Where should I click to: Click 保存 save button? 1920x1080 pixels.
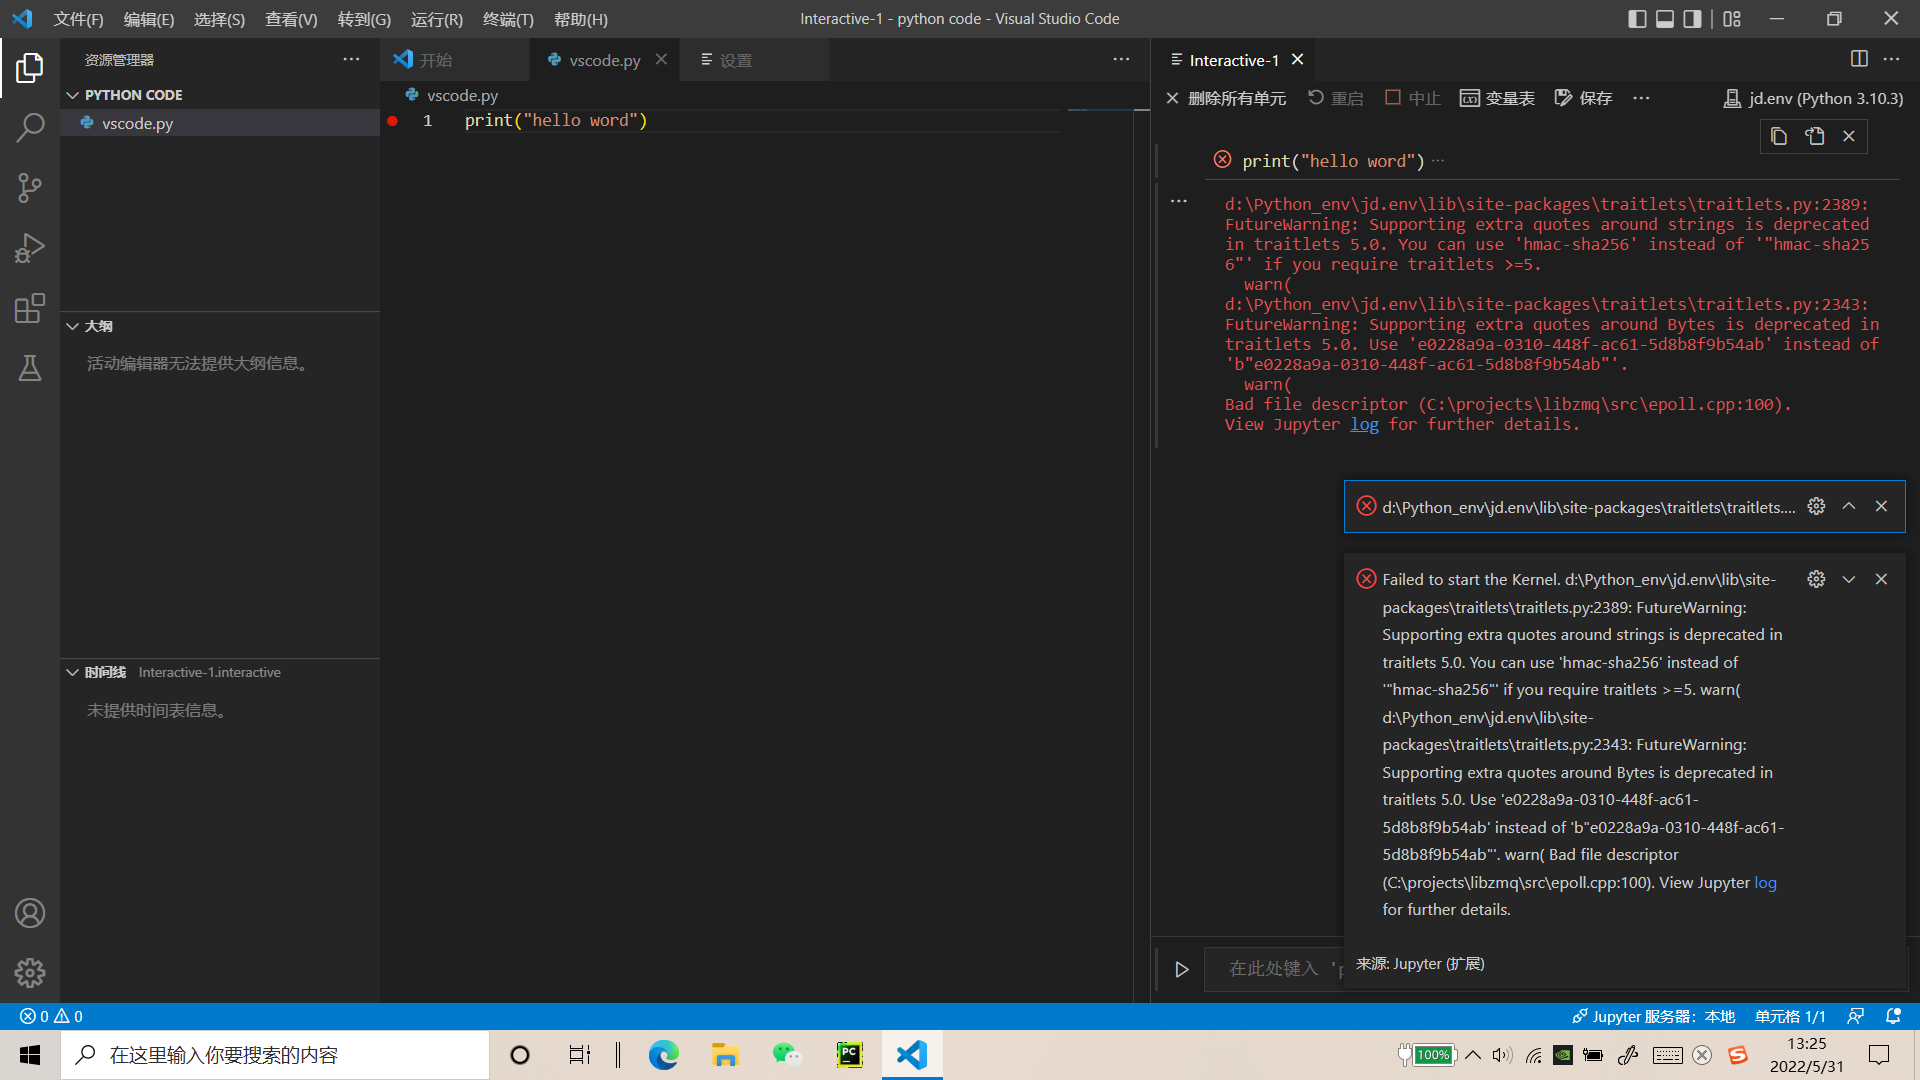coord(1583,98)
